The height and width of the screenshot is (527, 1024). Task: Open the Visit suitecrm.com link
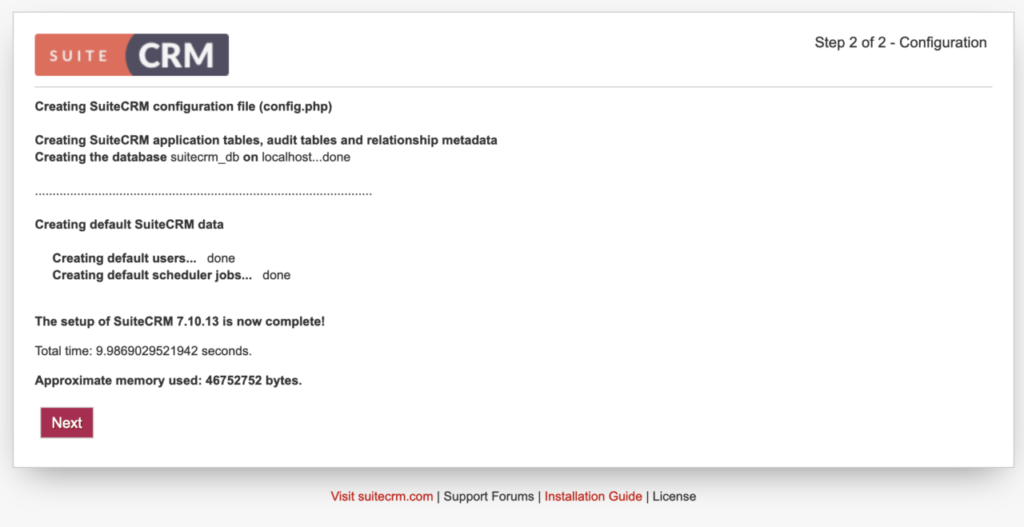tap(381, 496)
